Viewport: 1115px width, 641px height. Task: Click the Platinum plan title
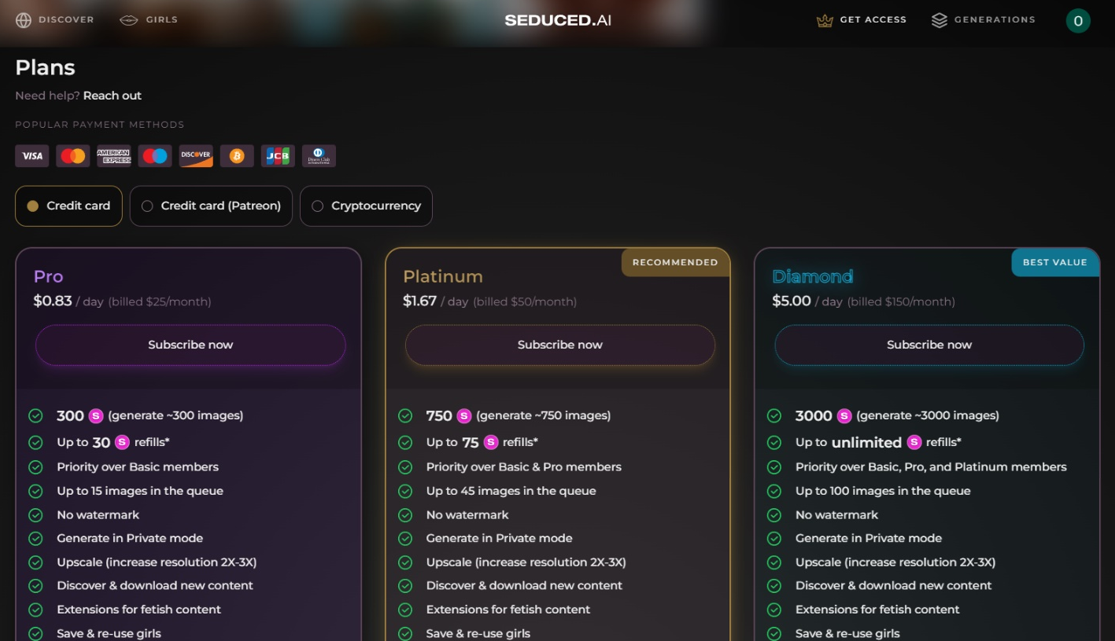(443, 277)
